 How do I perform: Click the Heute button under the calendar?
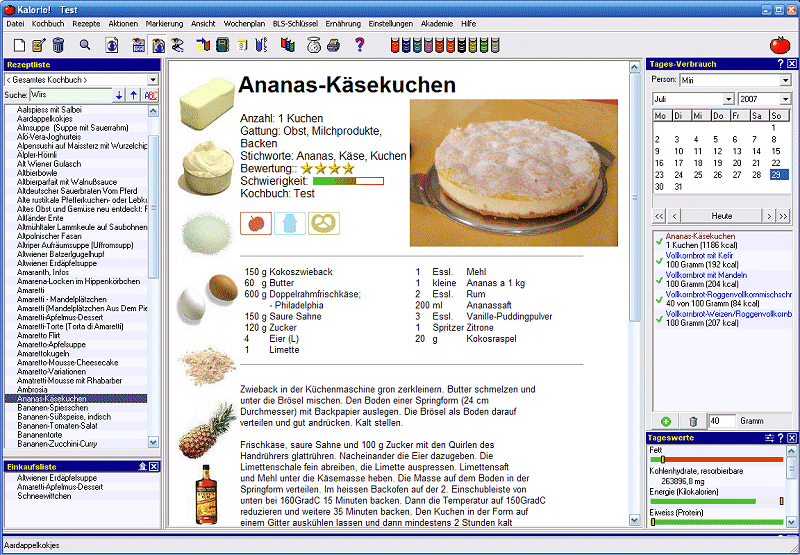point(721,216)
